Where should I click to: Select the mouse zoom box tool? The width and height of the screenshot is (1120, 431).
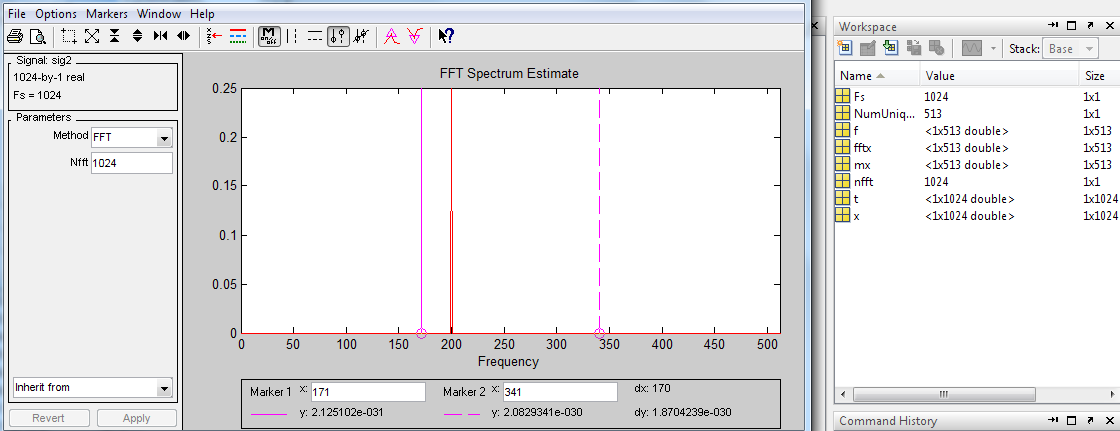(x=69, y=36)
